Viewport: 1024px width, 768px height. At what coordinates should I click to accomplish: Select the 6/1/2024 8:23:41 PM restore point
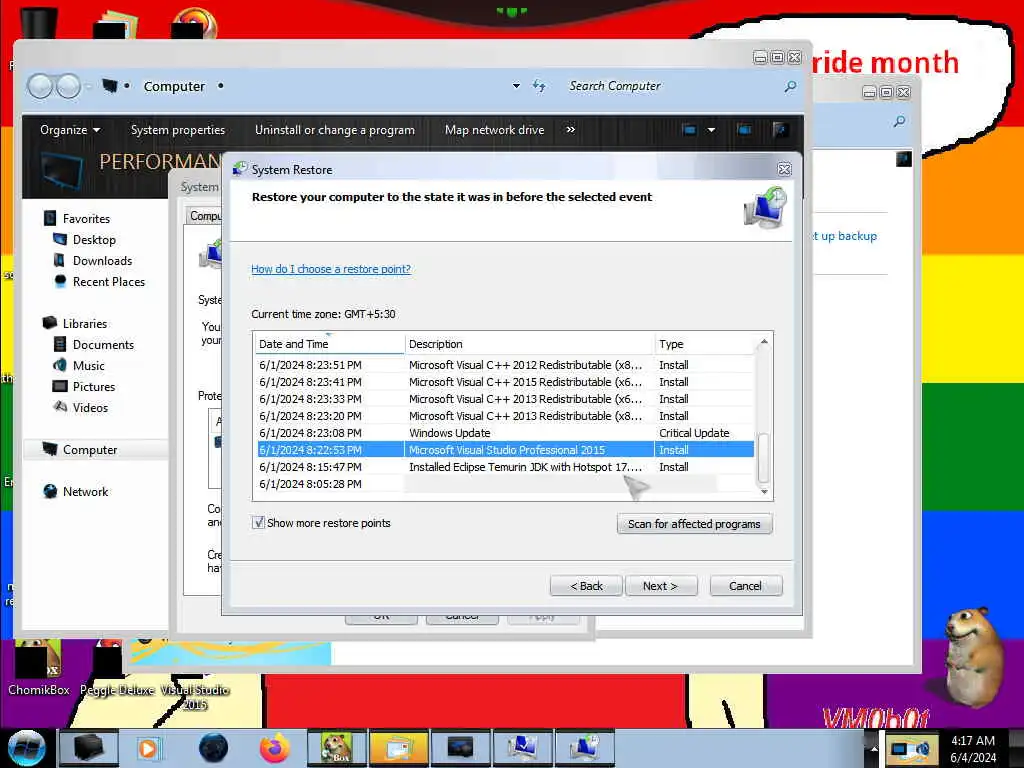click(504, 382)
